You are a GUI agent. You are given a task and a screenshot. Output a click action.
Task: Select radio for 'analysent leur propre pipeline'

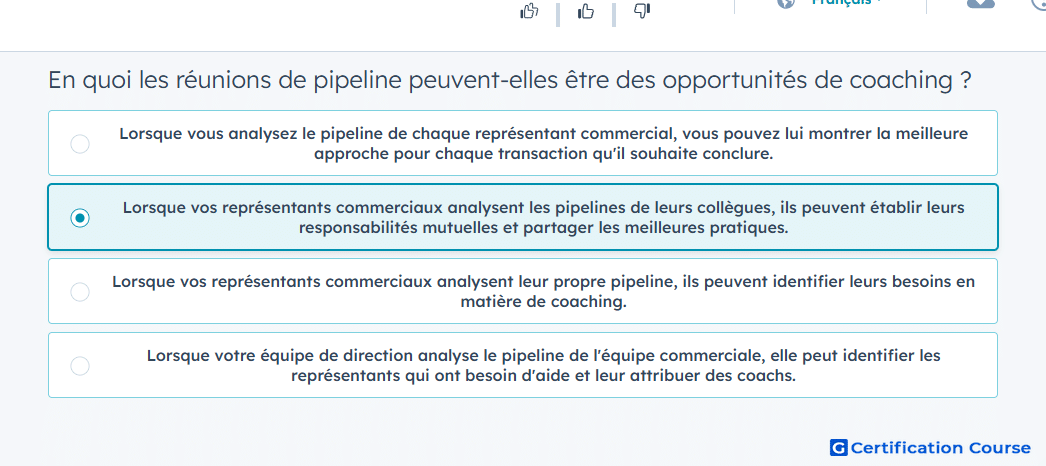[80, 292]
